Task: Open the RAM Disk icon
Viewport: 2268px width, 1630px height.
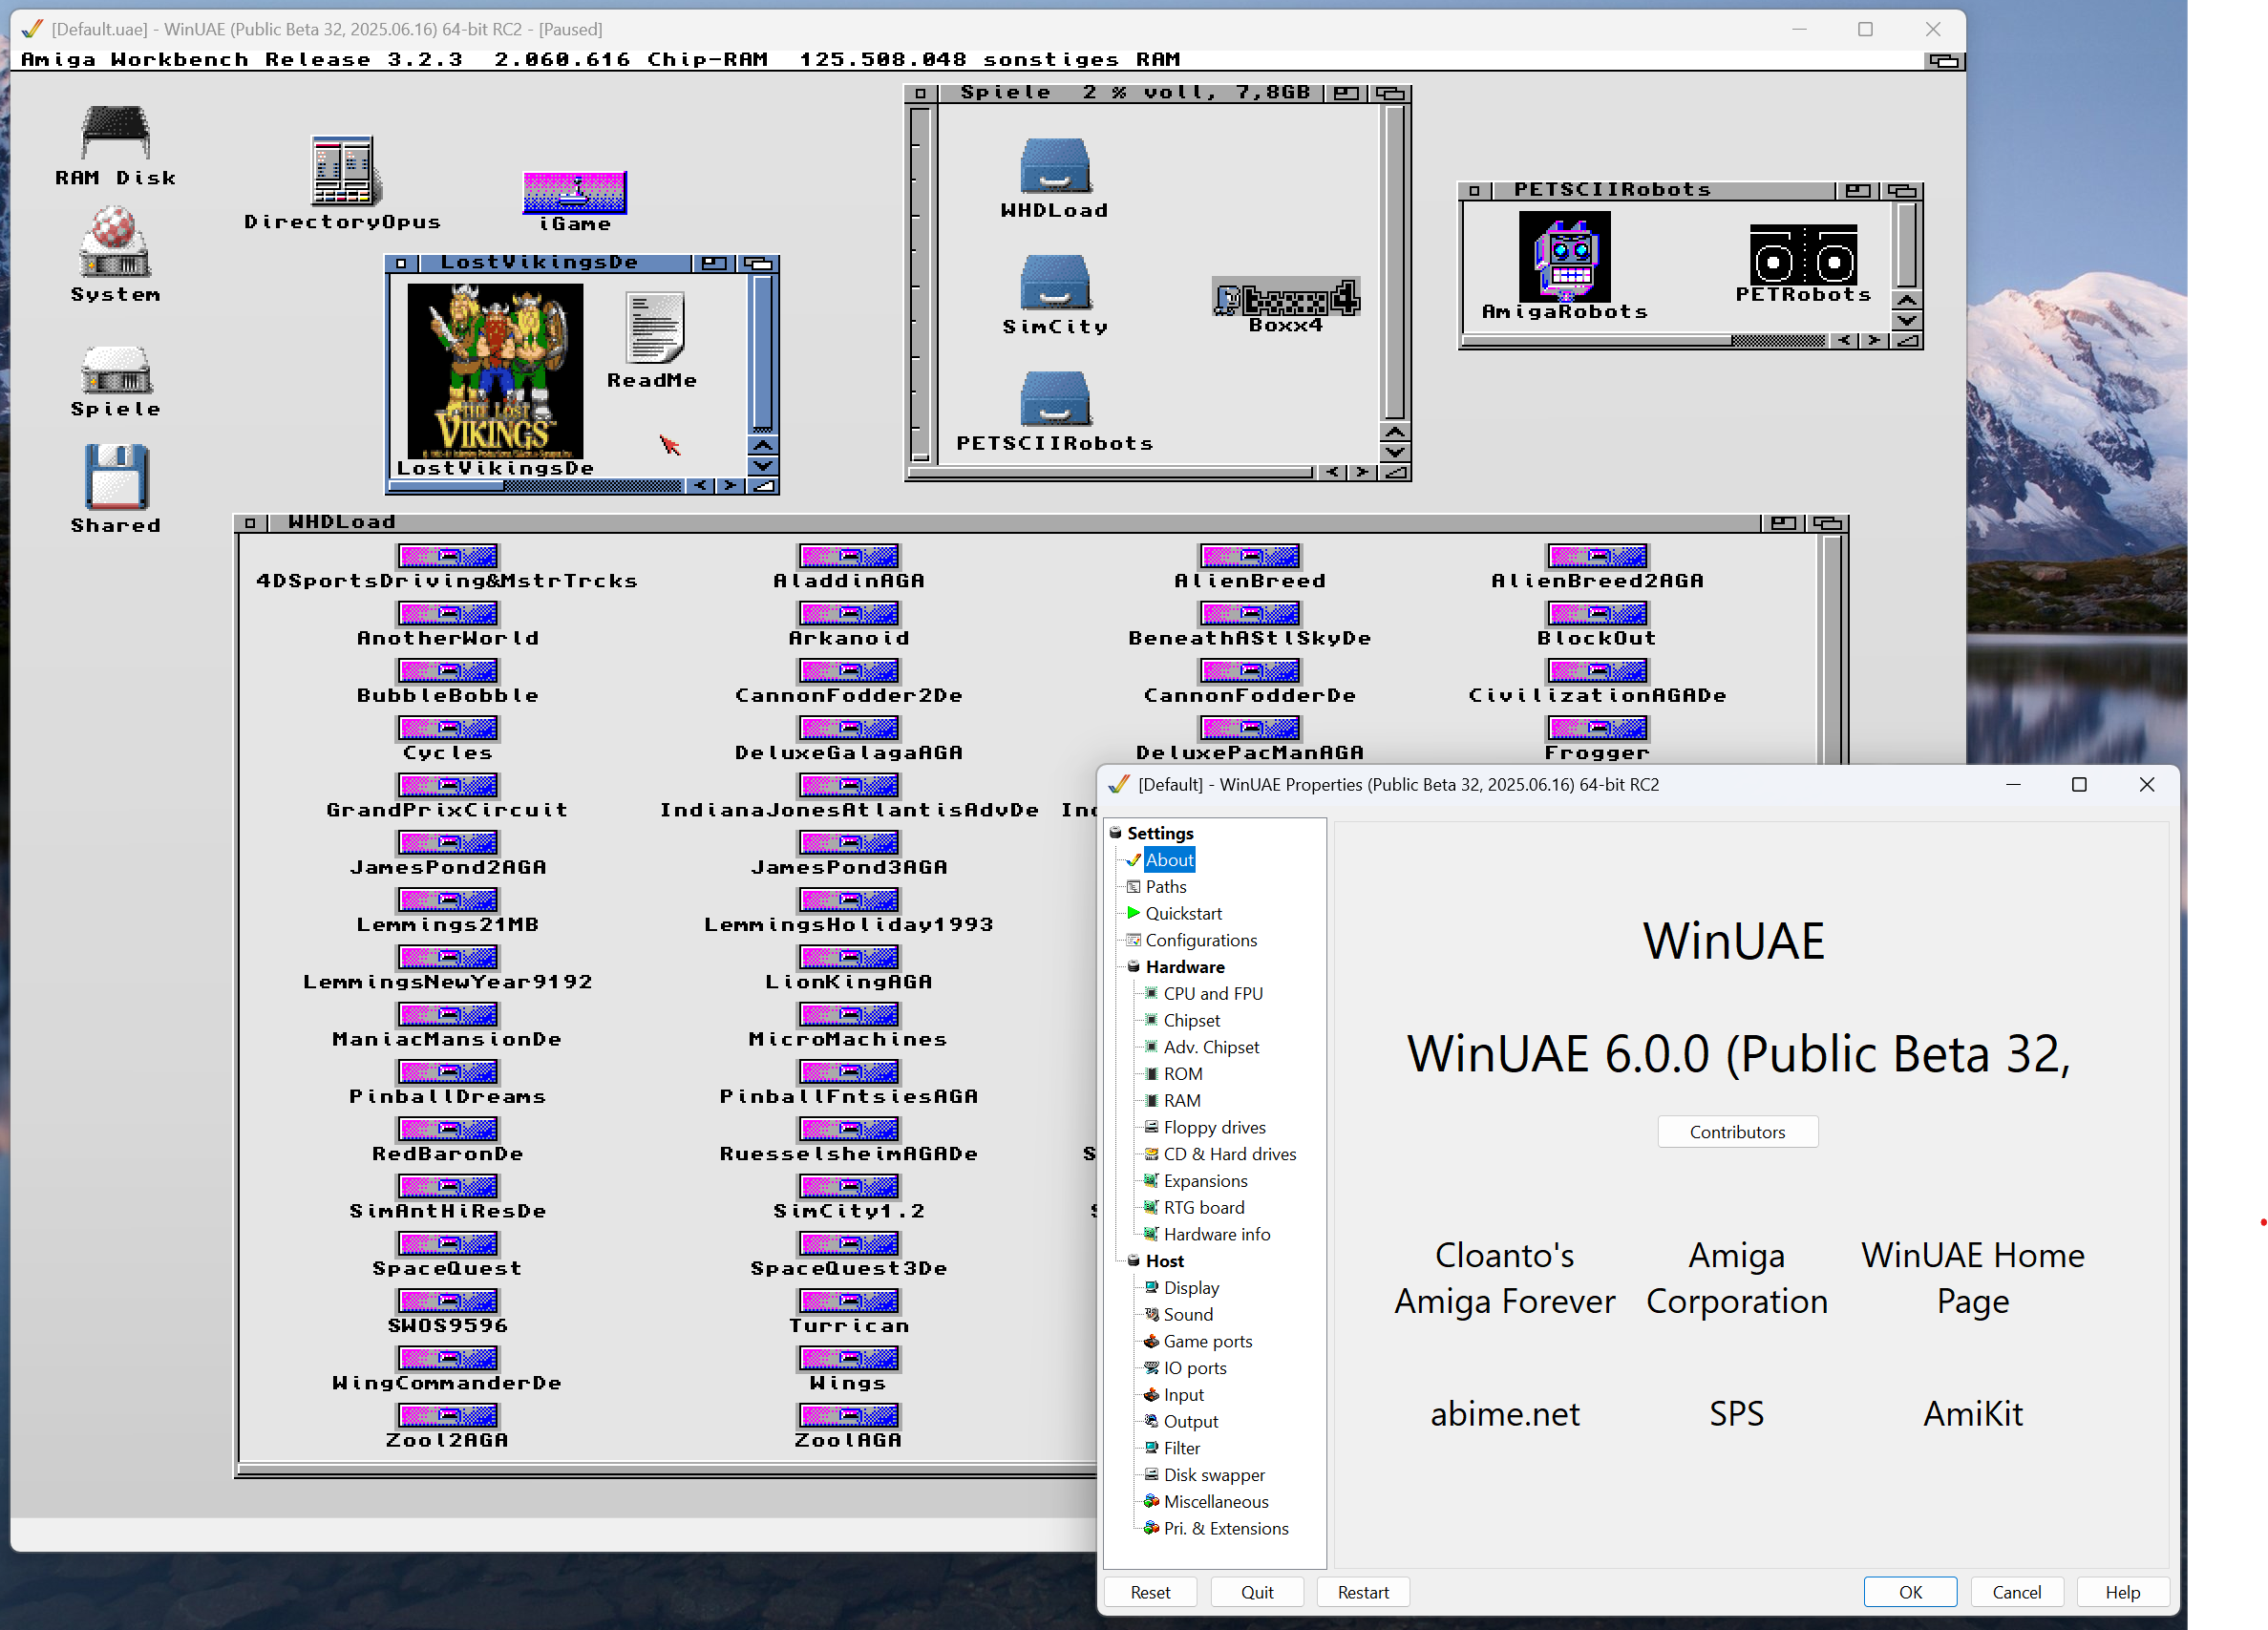Action: [115, 133]
